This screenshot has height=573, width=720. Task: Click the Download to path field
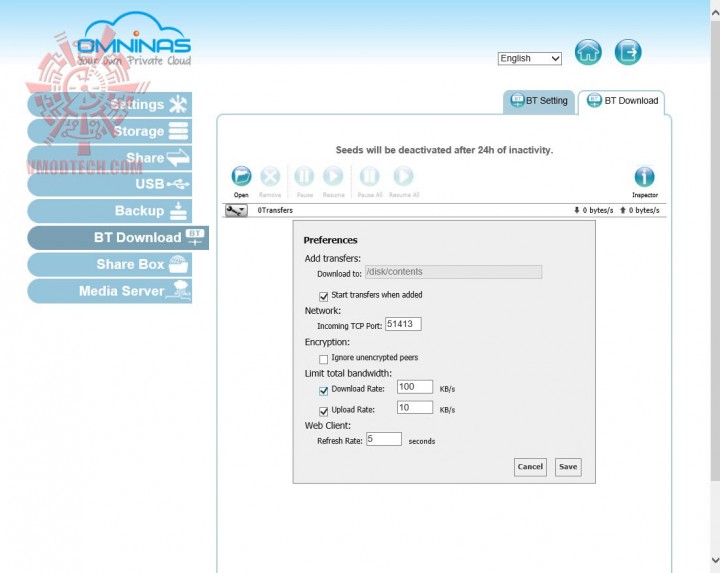[453, 272]
